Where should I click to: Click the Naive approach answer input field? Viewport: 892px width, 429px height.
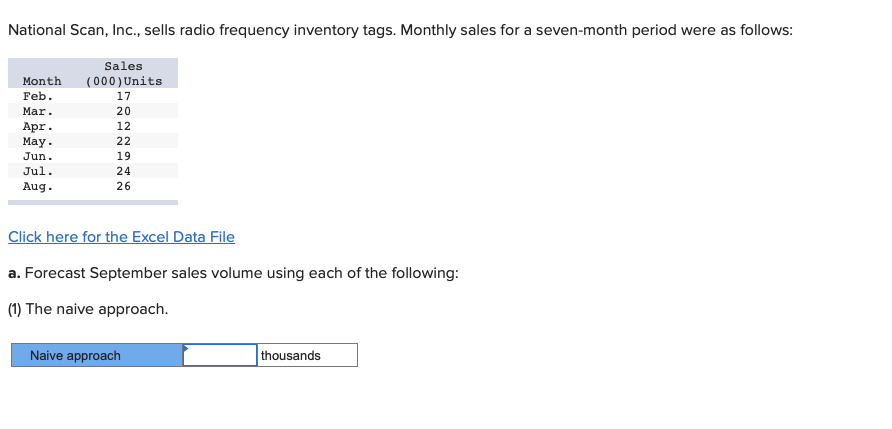tap(220, 355)
